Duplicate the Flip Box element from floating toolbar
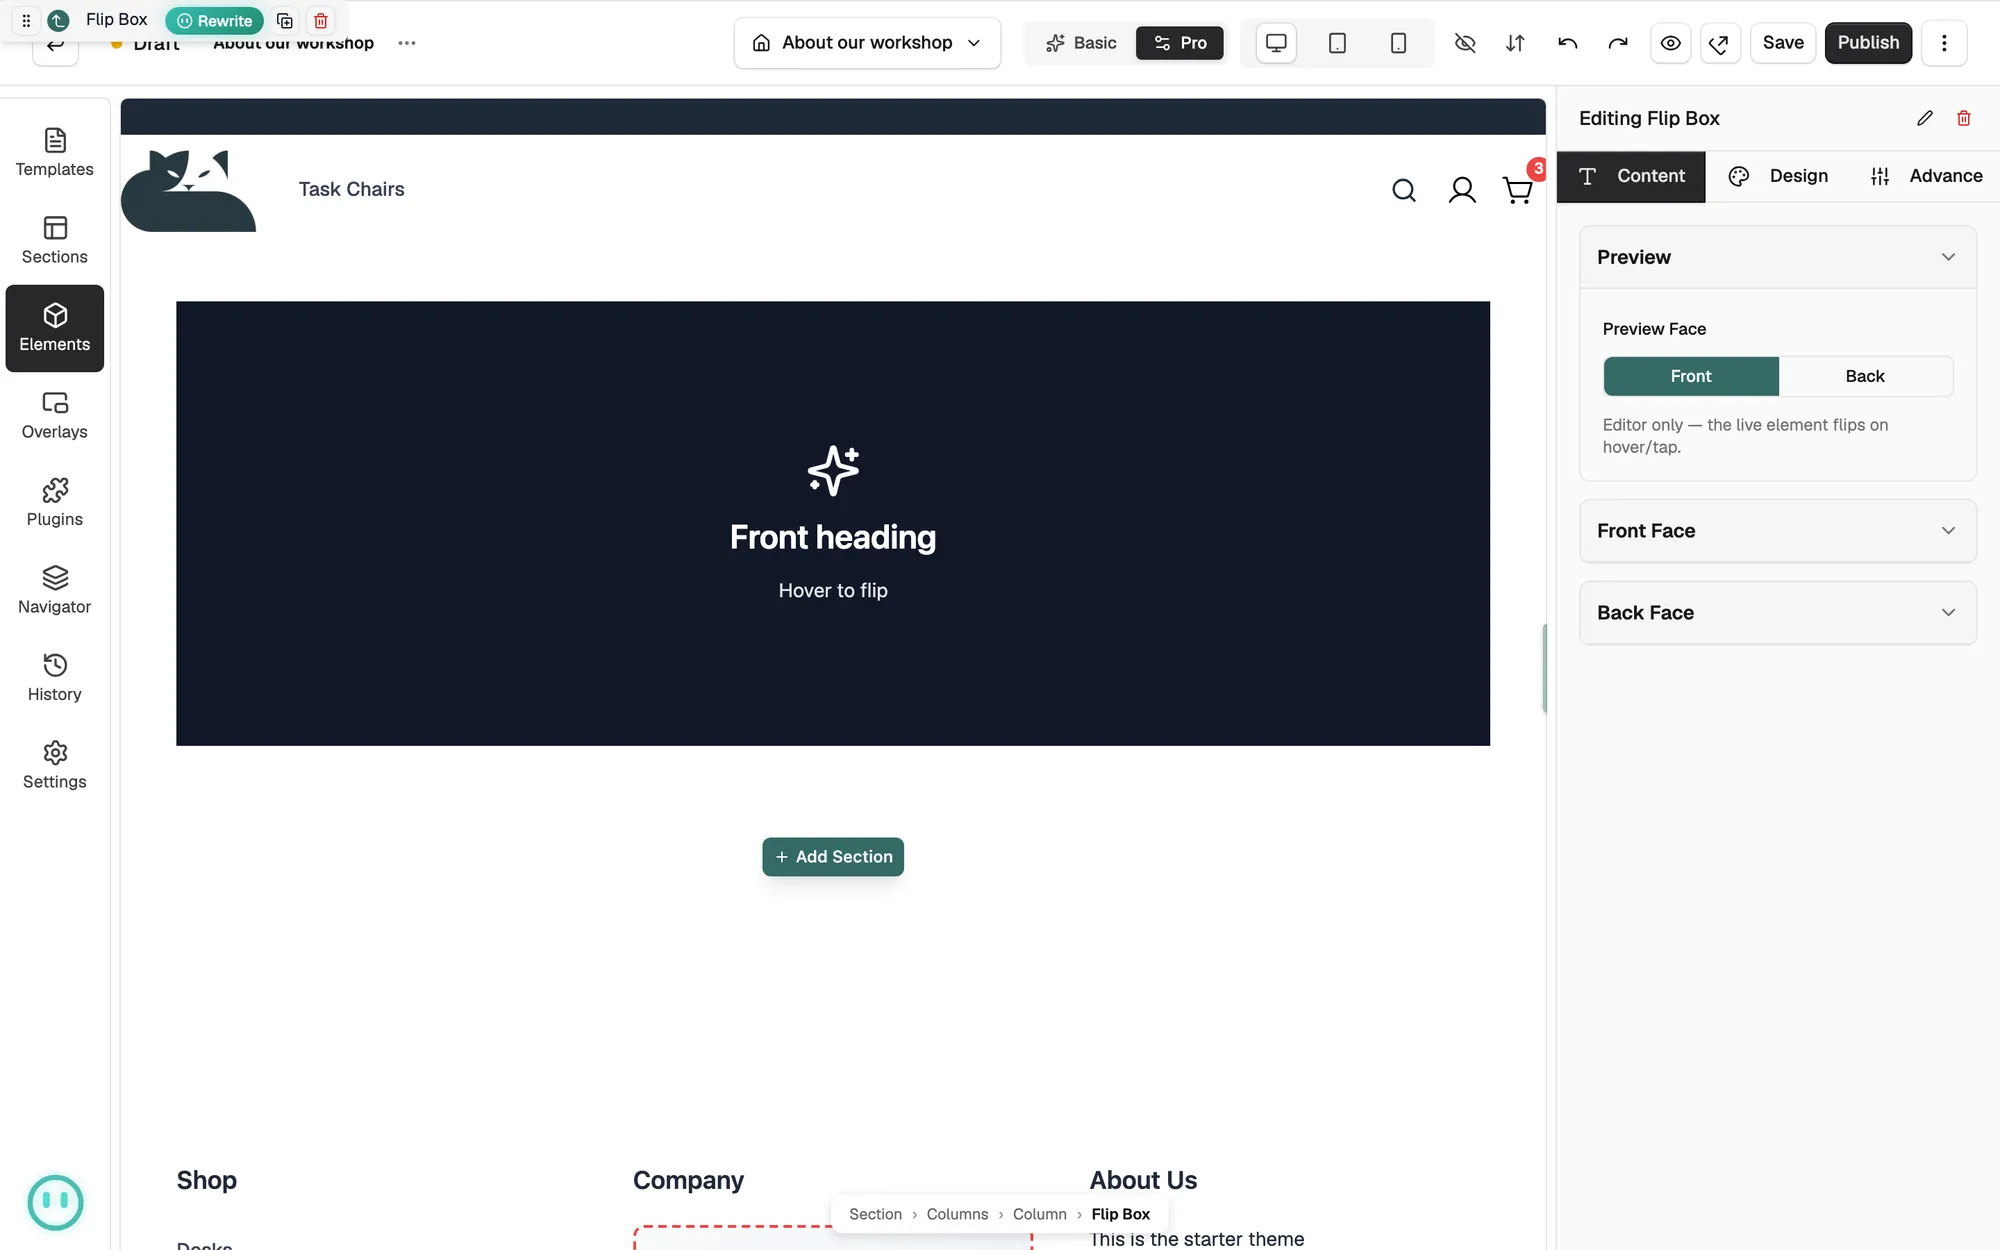The width and height of the screenshot is (2000, 1250). [285, 21]
